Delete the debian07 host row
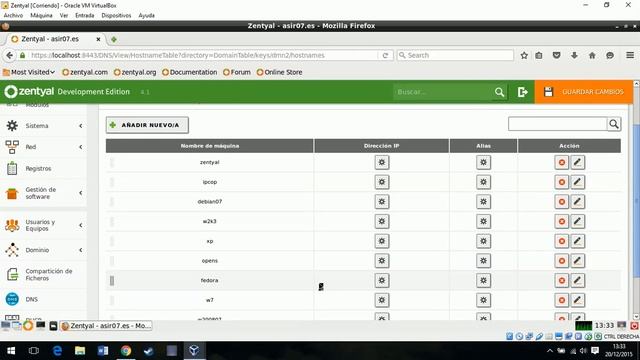The width and height of the screenshot is (640, 360). [562, 202]
